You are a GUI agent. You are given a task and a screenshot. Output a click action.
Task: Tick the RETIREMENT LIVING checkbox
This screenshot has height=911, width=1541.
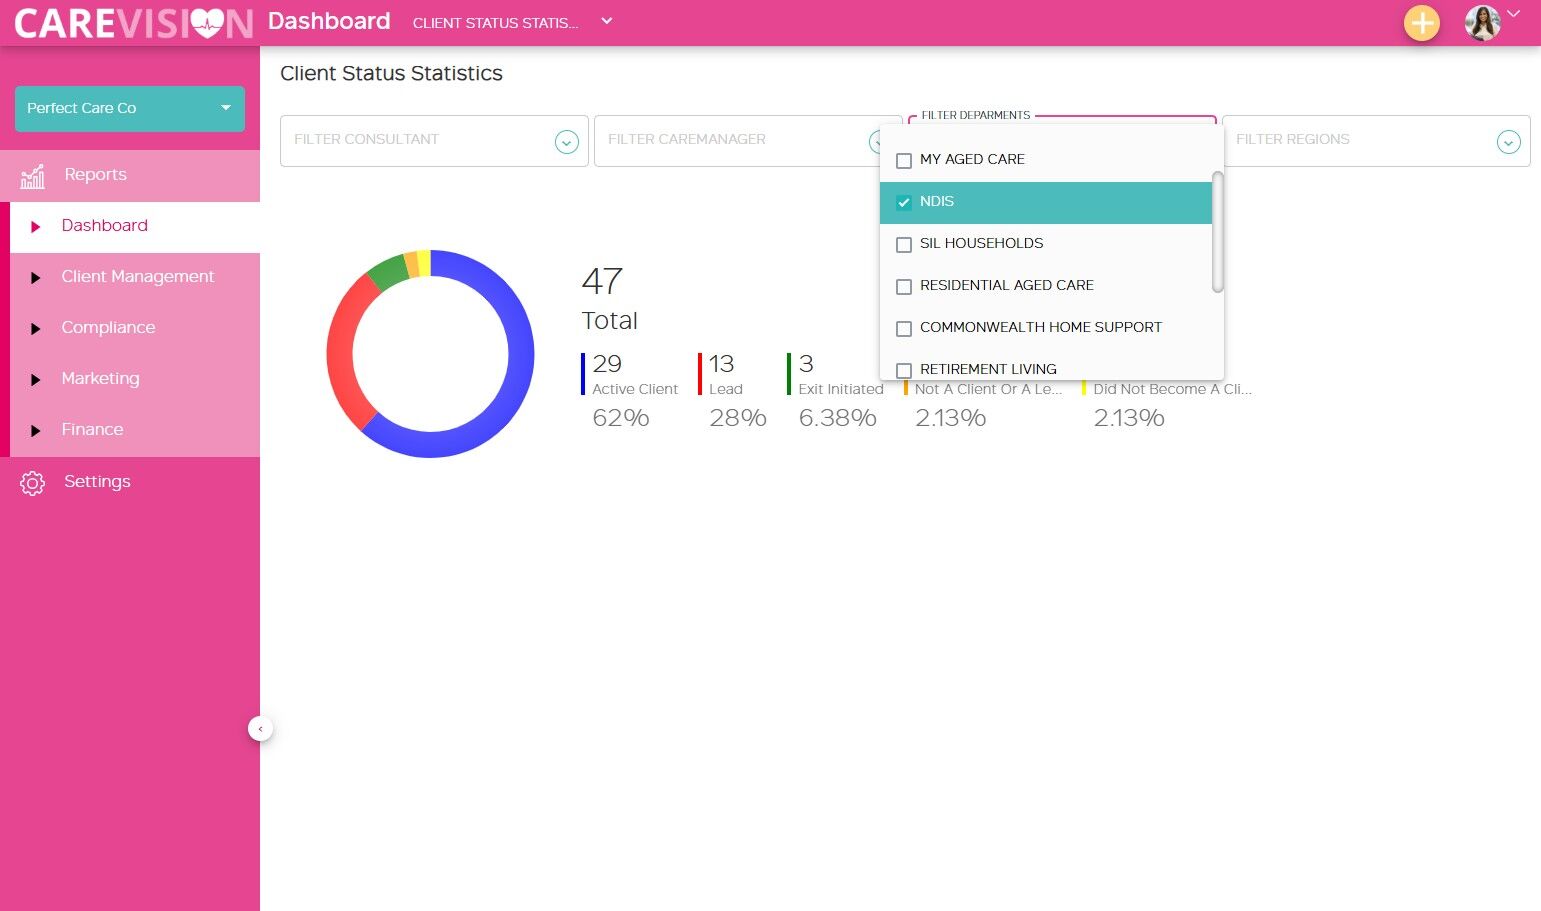pos(904,370)
